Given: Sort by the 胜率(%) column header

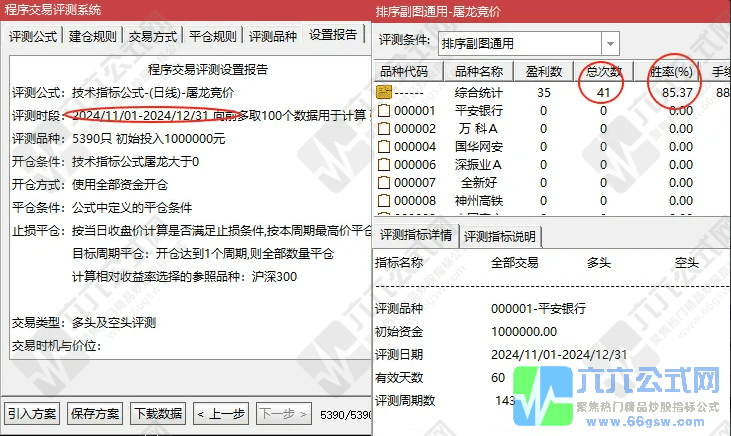Looking at the screenshot, I should tap(671, 71).
